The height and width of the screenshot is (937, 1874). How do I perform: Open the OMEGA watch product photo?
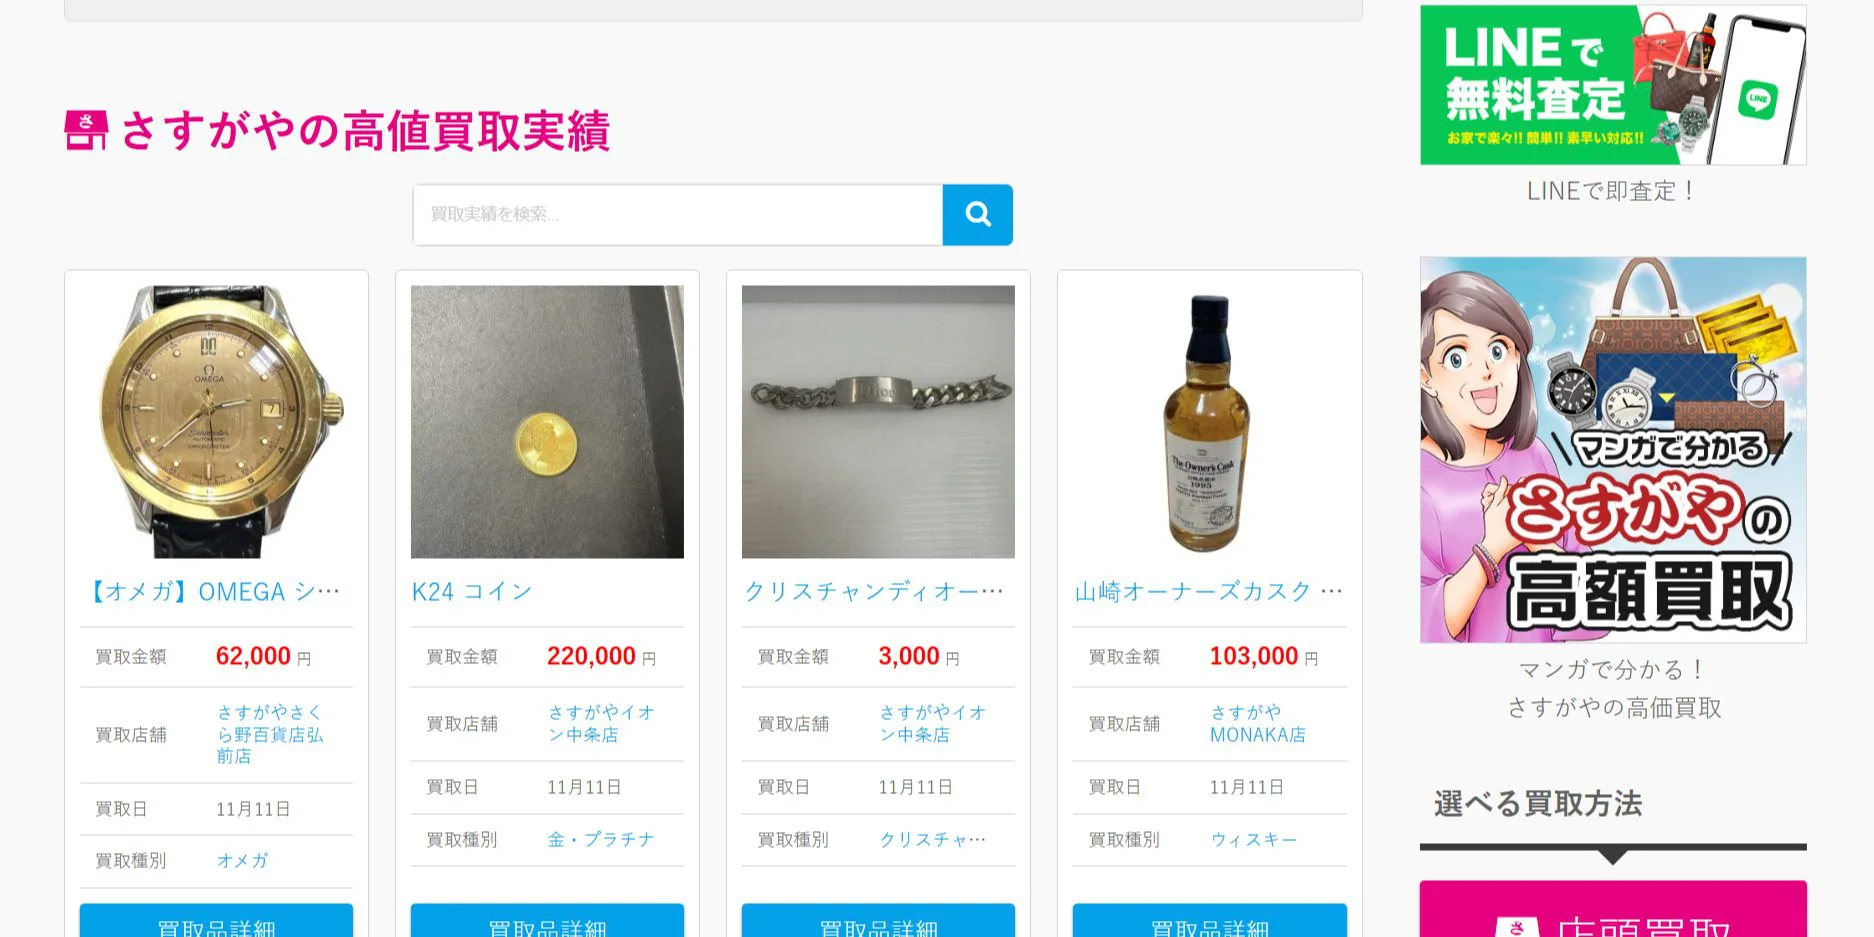click(x=216, y=422)
